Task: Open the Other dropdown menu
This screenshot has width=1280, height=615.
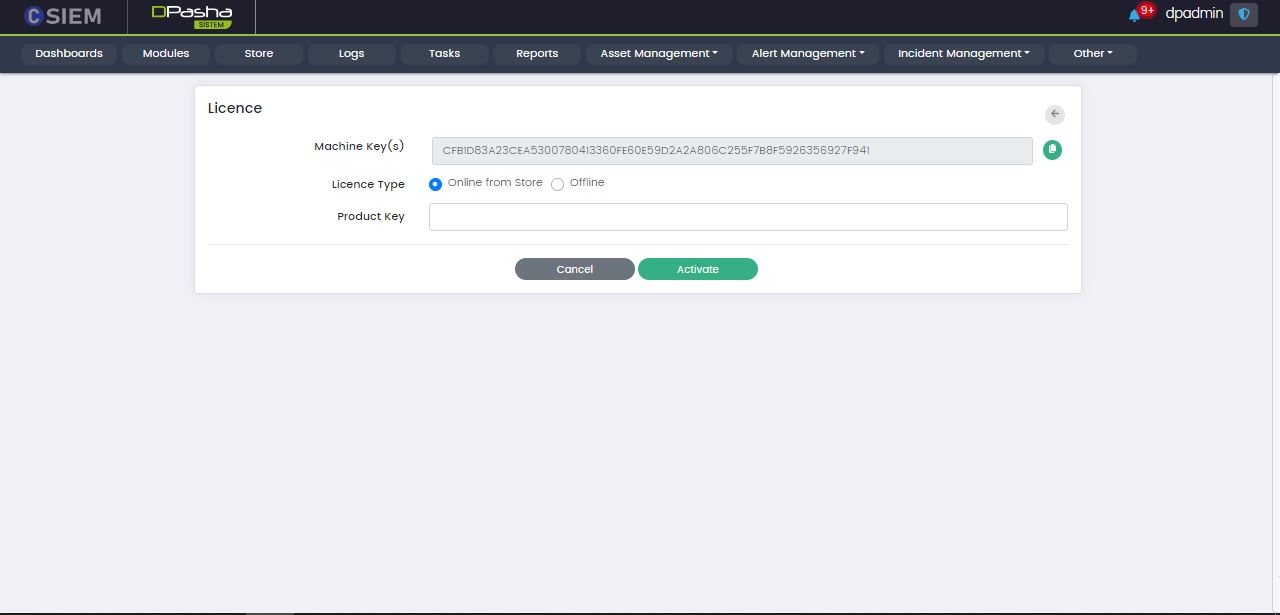Action: coord(1092,54)
